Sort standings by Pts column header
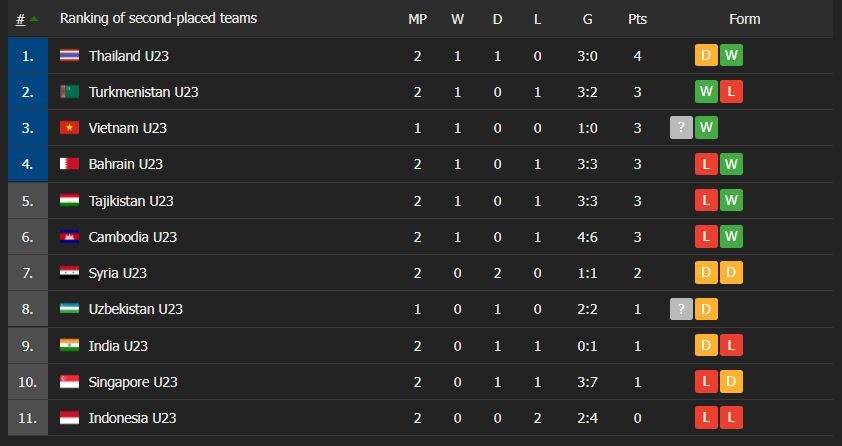The width and height of the screenshot is (842, 446). (x=637, y=19)
